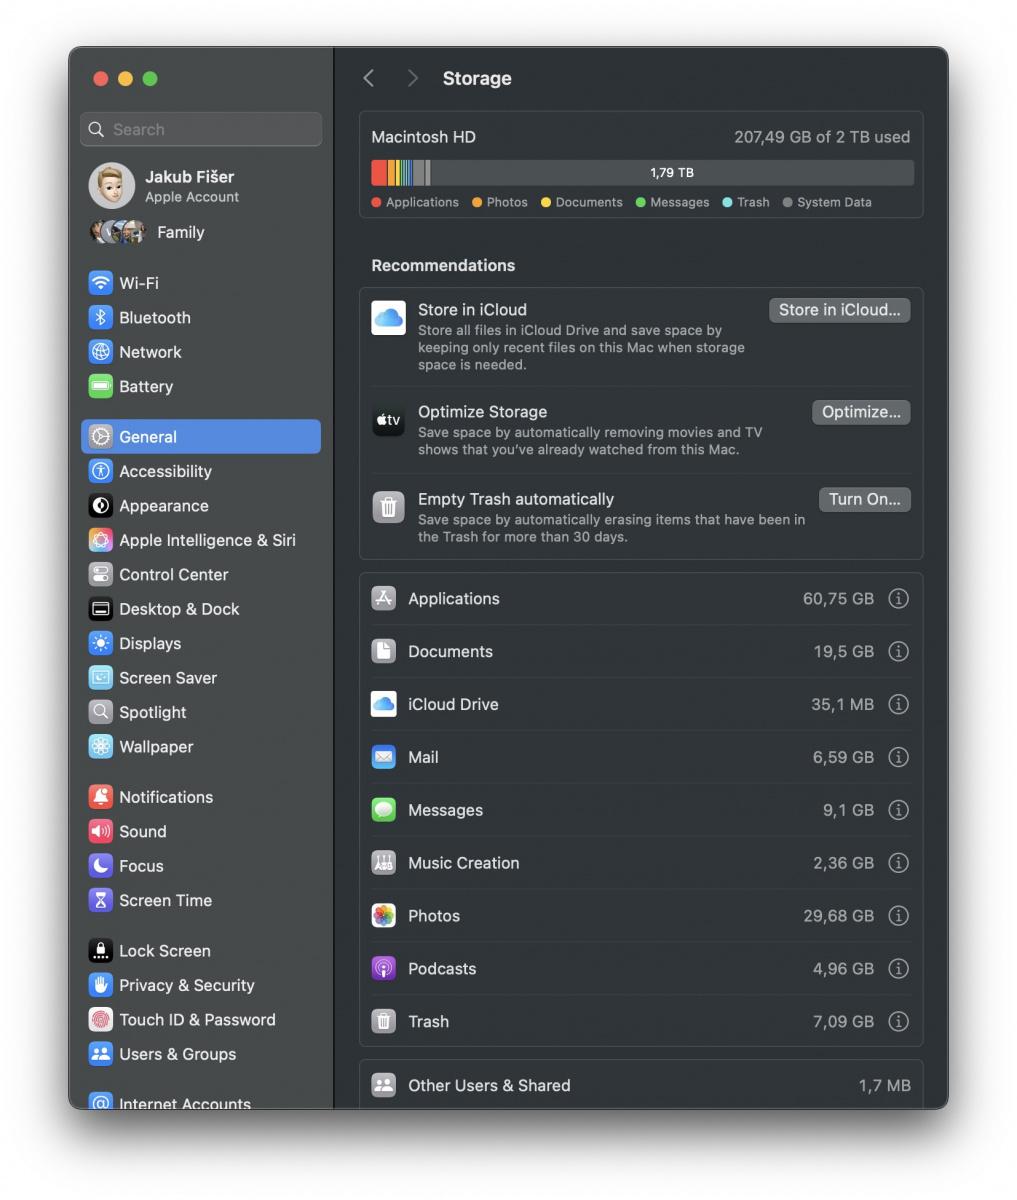Show info for Messages storage
This screenshot has width=1017, height=1200.
point(899,810)
